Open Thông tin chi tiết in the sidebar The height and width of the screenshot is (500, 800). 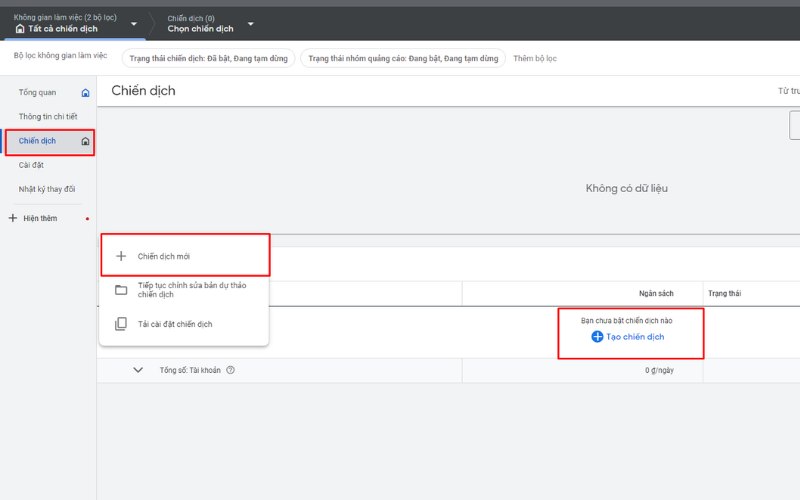[48, 117]
